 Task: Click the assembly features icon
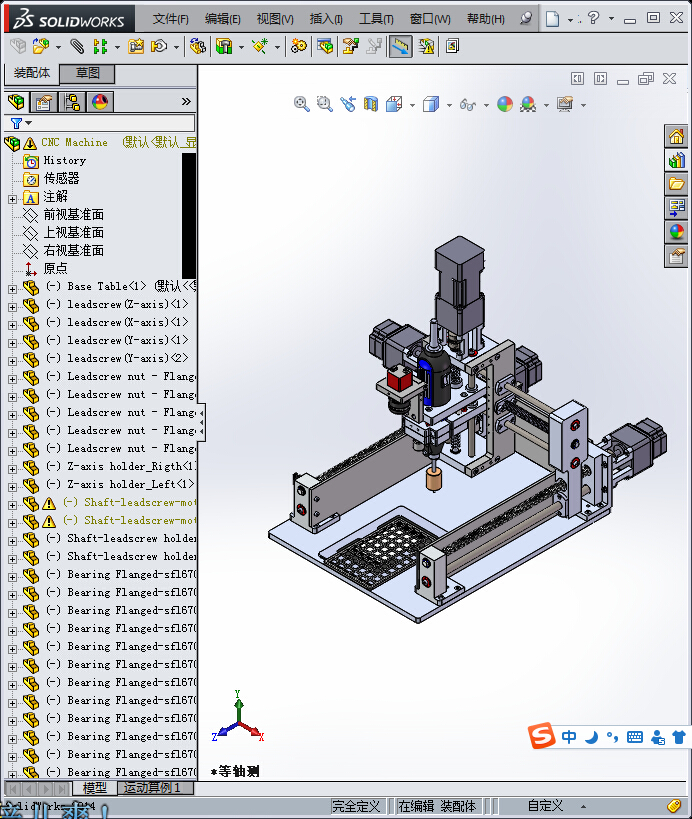click(224, 46)
